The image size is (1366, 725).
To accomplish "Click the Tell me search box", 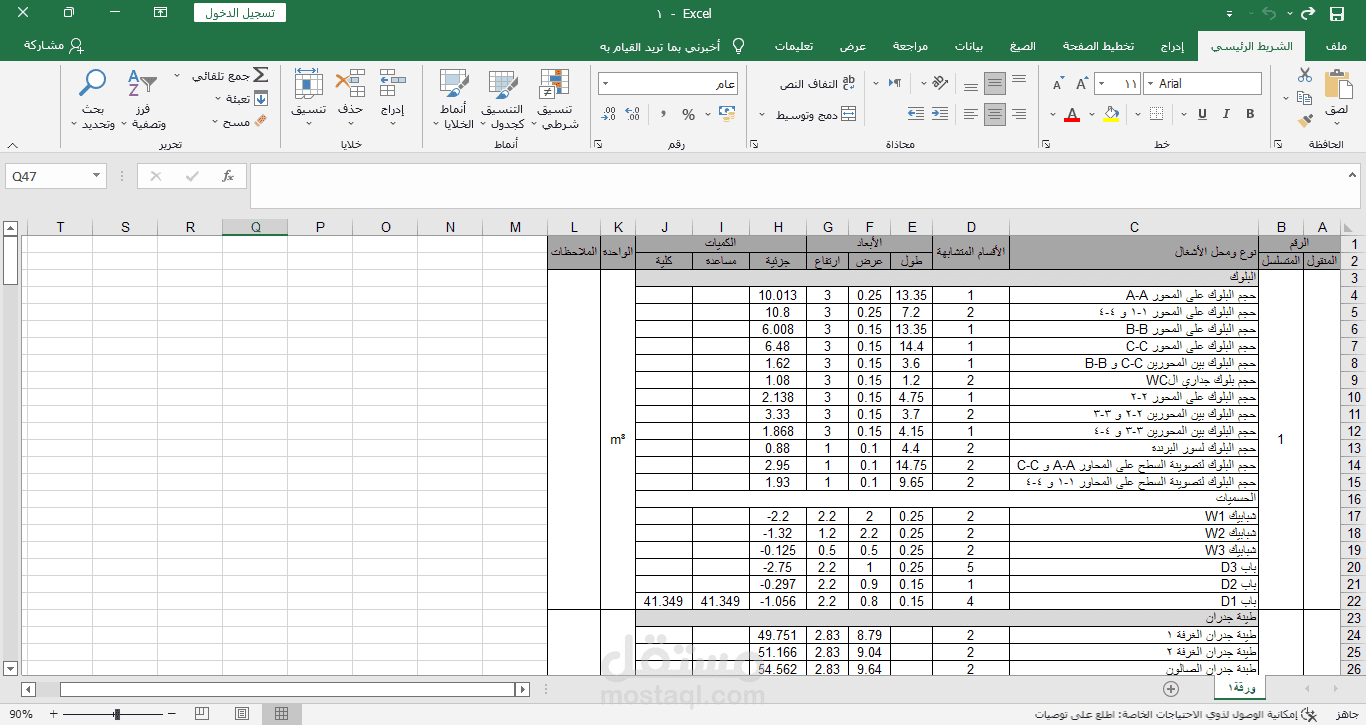I will click(672, 46).
